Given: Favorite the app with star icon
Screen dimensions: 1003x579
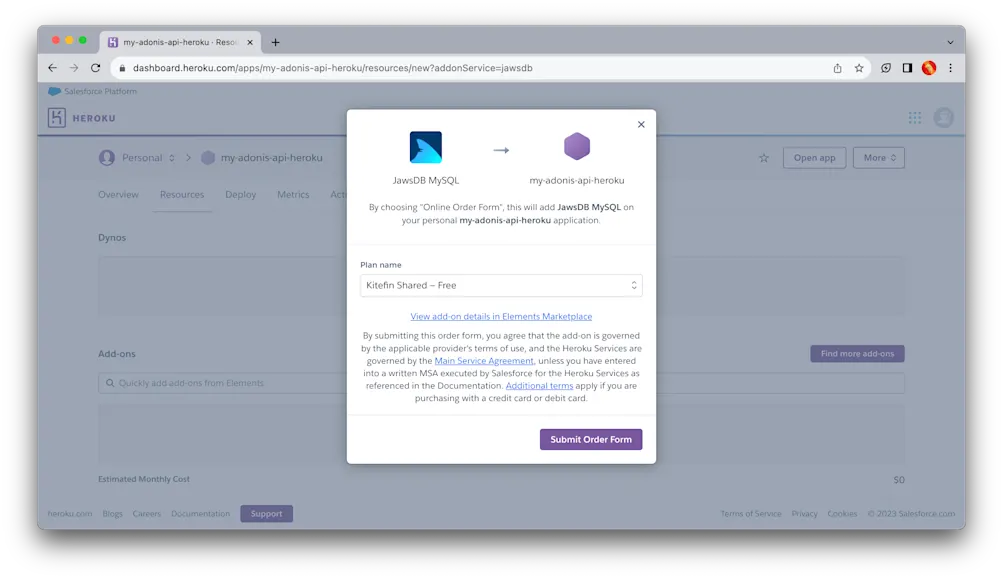Looking at the screenshot, I should click(764, 158).
